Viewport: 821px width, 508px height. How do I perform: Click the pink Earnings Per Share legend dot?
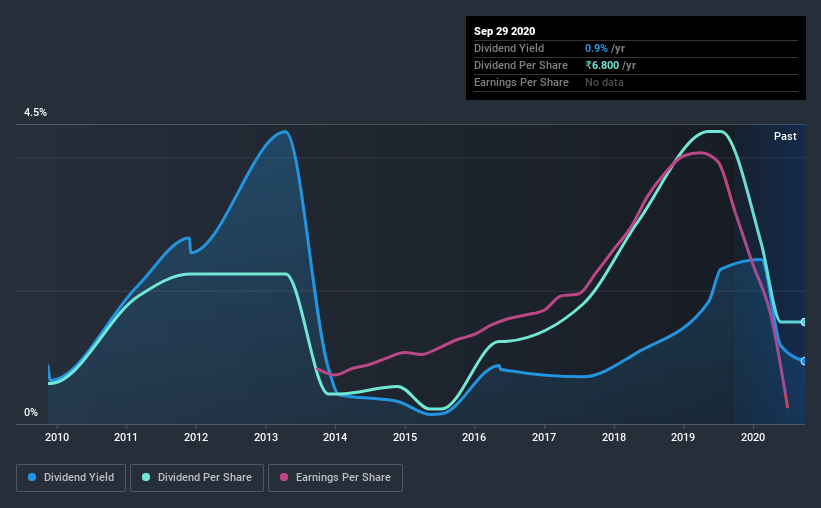click(x=284, y=477)
